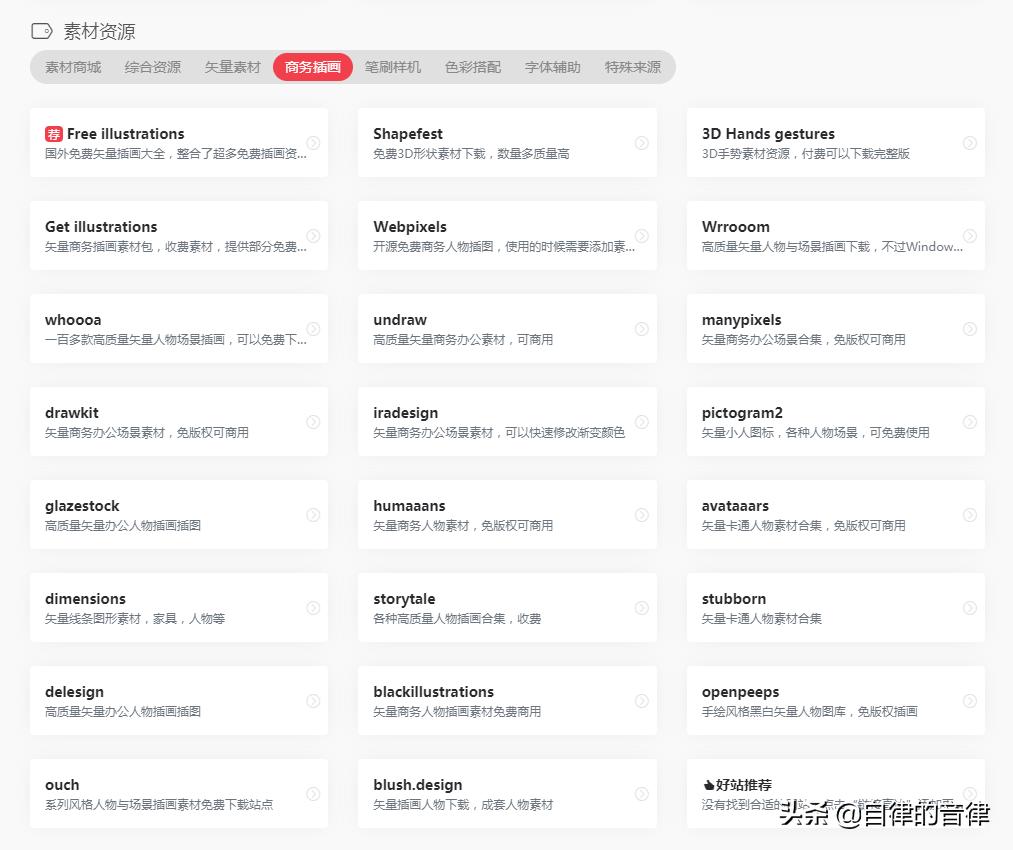Screen dimensions: 1013x850
Task: Click the glazestock resource card
Action: tap(179, 514)
